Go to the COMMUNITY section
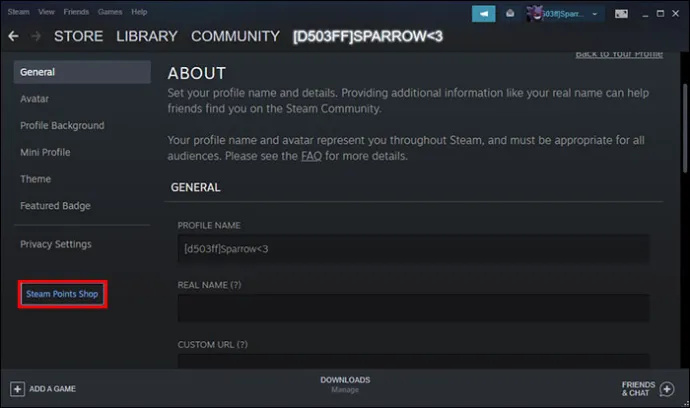690x408 pixels. point(235,36)
